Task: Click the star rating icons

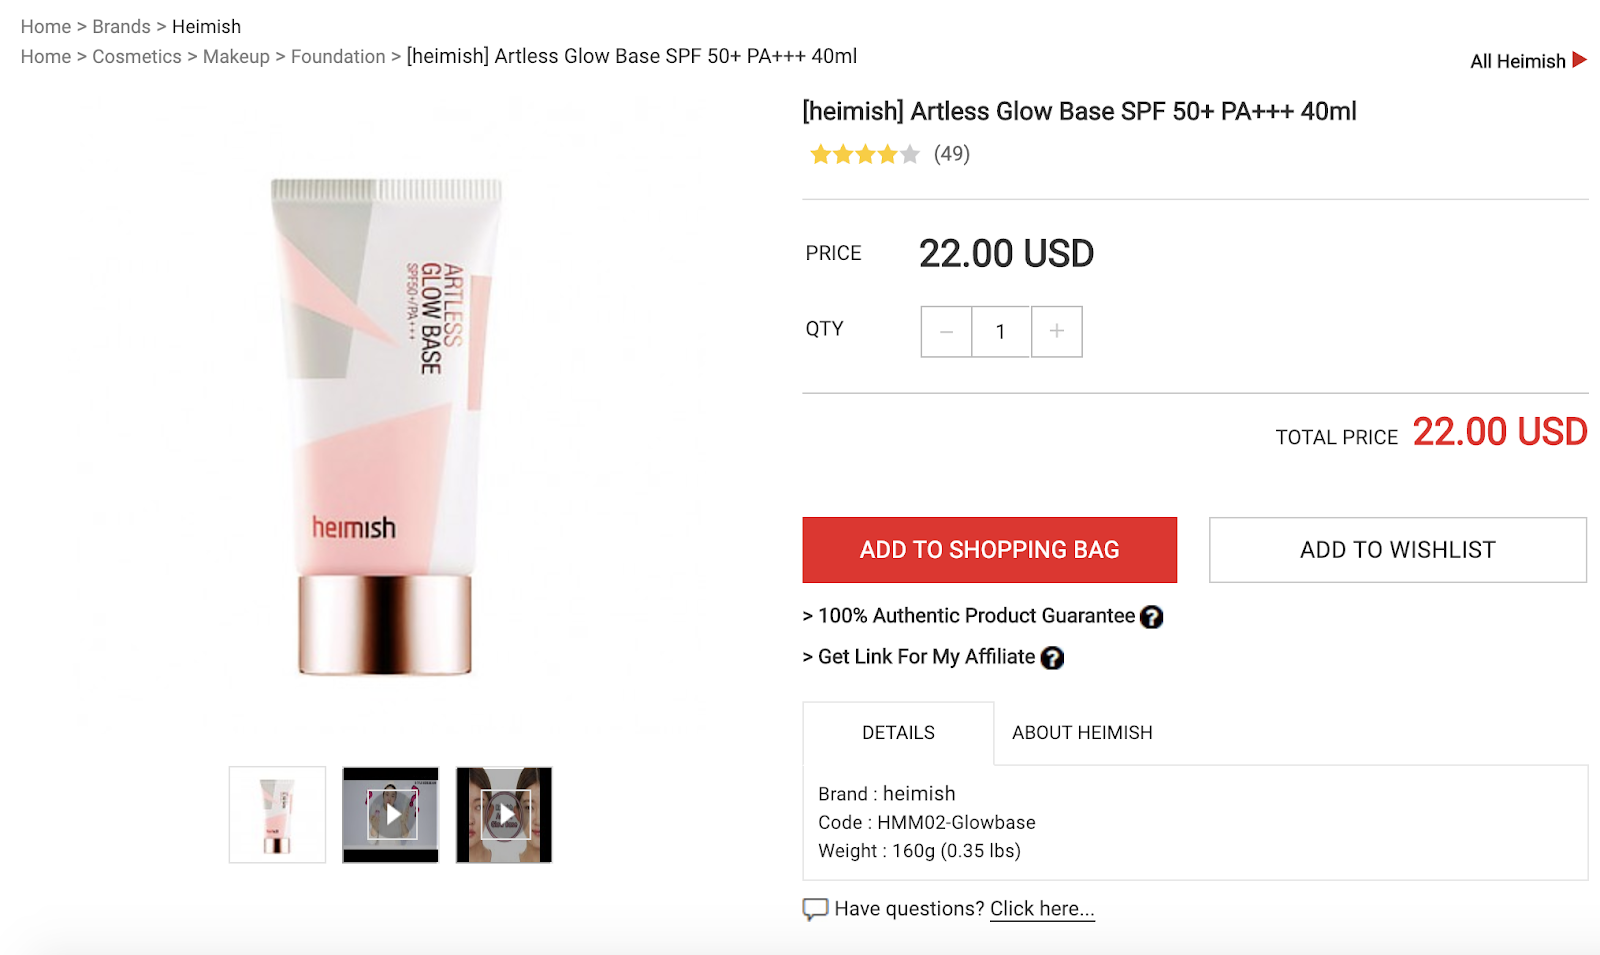Action: pos(864,154)
